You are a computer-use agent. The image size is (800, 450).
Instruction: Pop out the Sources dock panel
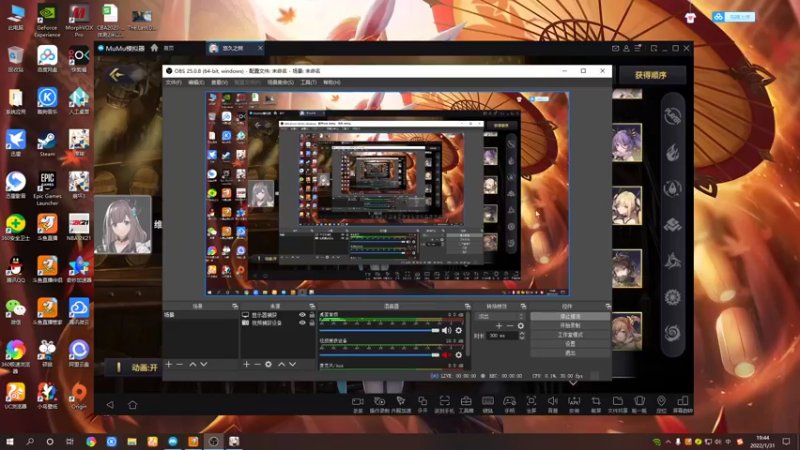(312, 306)
